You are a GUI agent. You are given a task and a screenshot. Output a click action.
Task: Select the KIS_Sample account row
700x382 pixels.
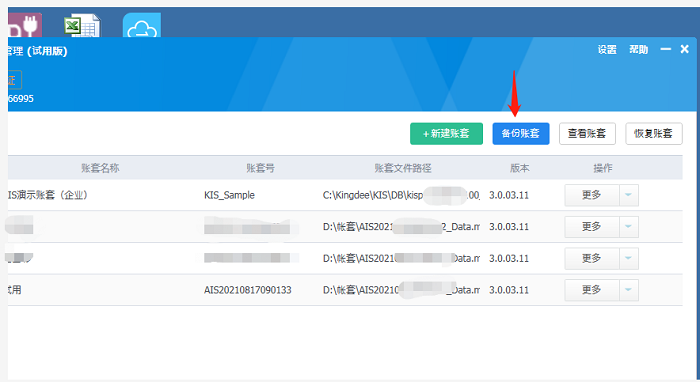pos(345,195)
